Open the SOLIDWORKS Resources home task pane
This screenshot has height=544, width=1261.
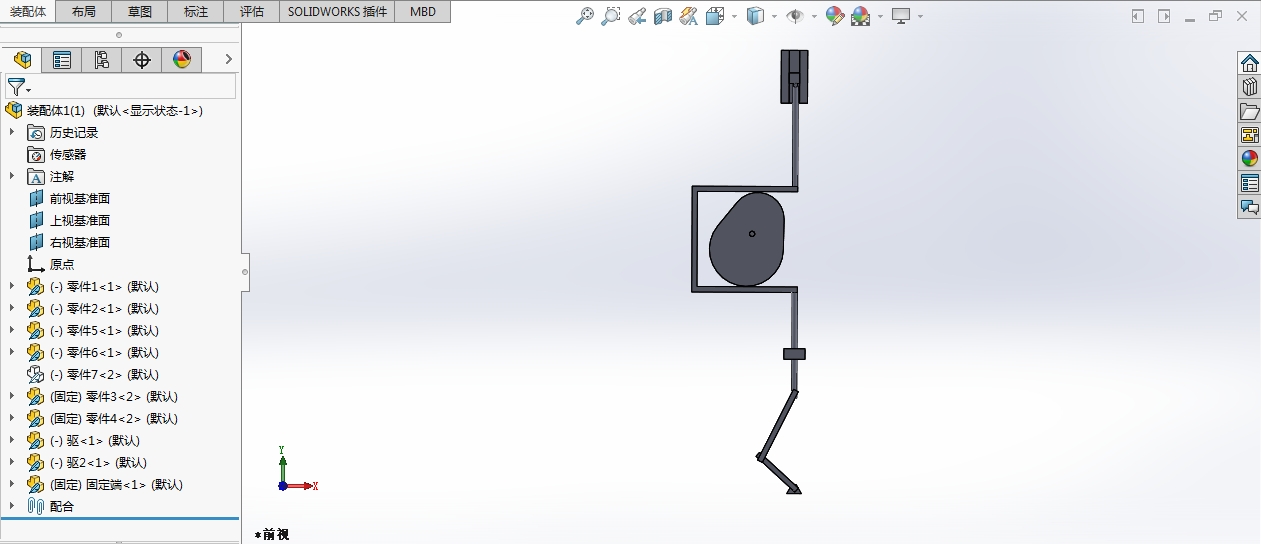tap(1249, 63)
